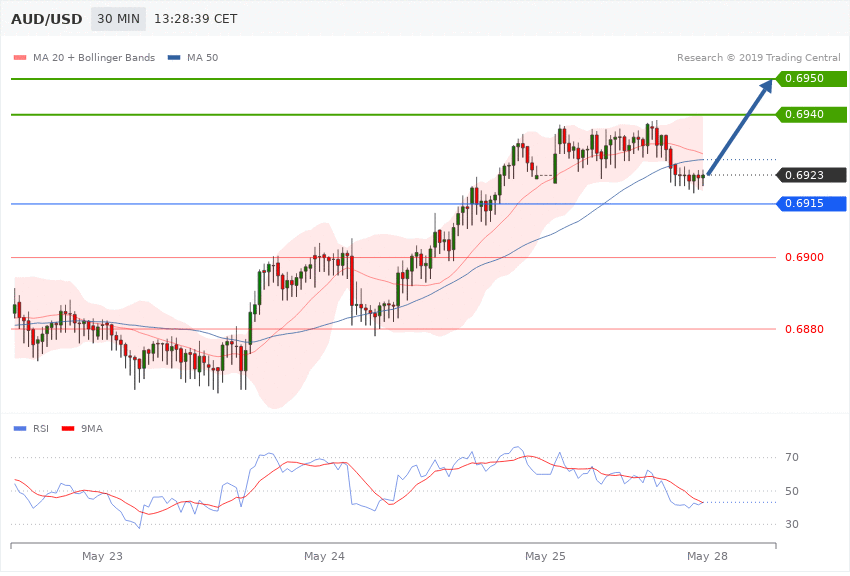
Task: Click the May 25 date label
Action: tap(545, 556)
